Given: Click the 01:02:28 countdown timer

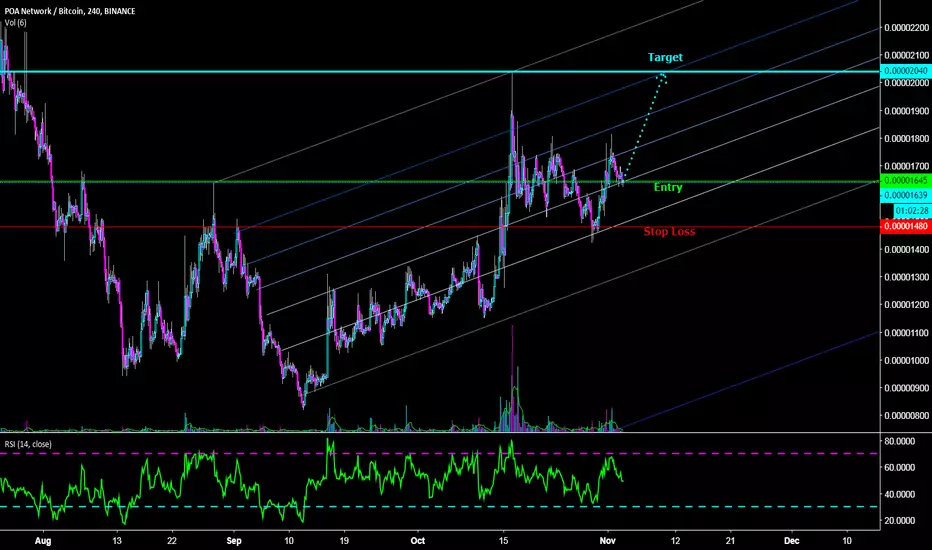Looking at the screenshot, I should 912,210.
